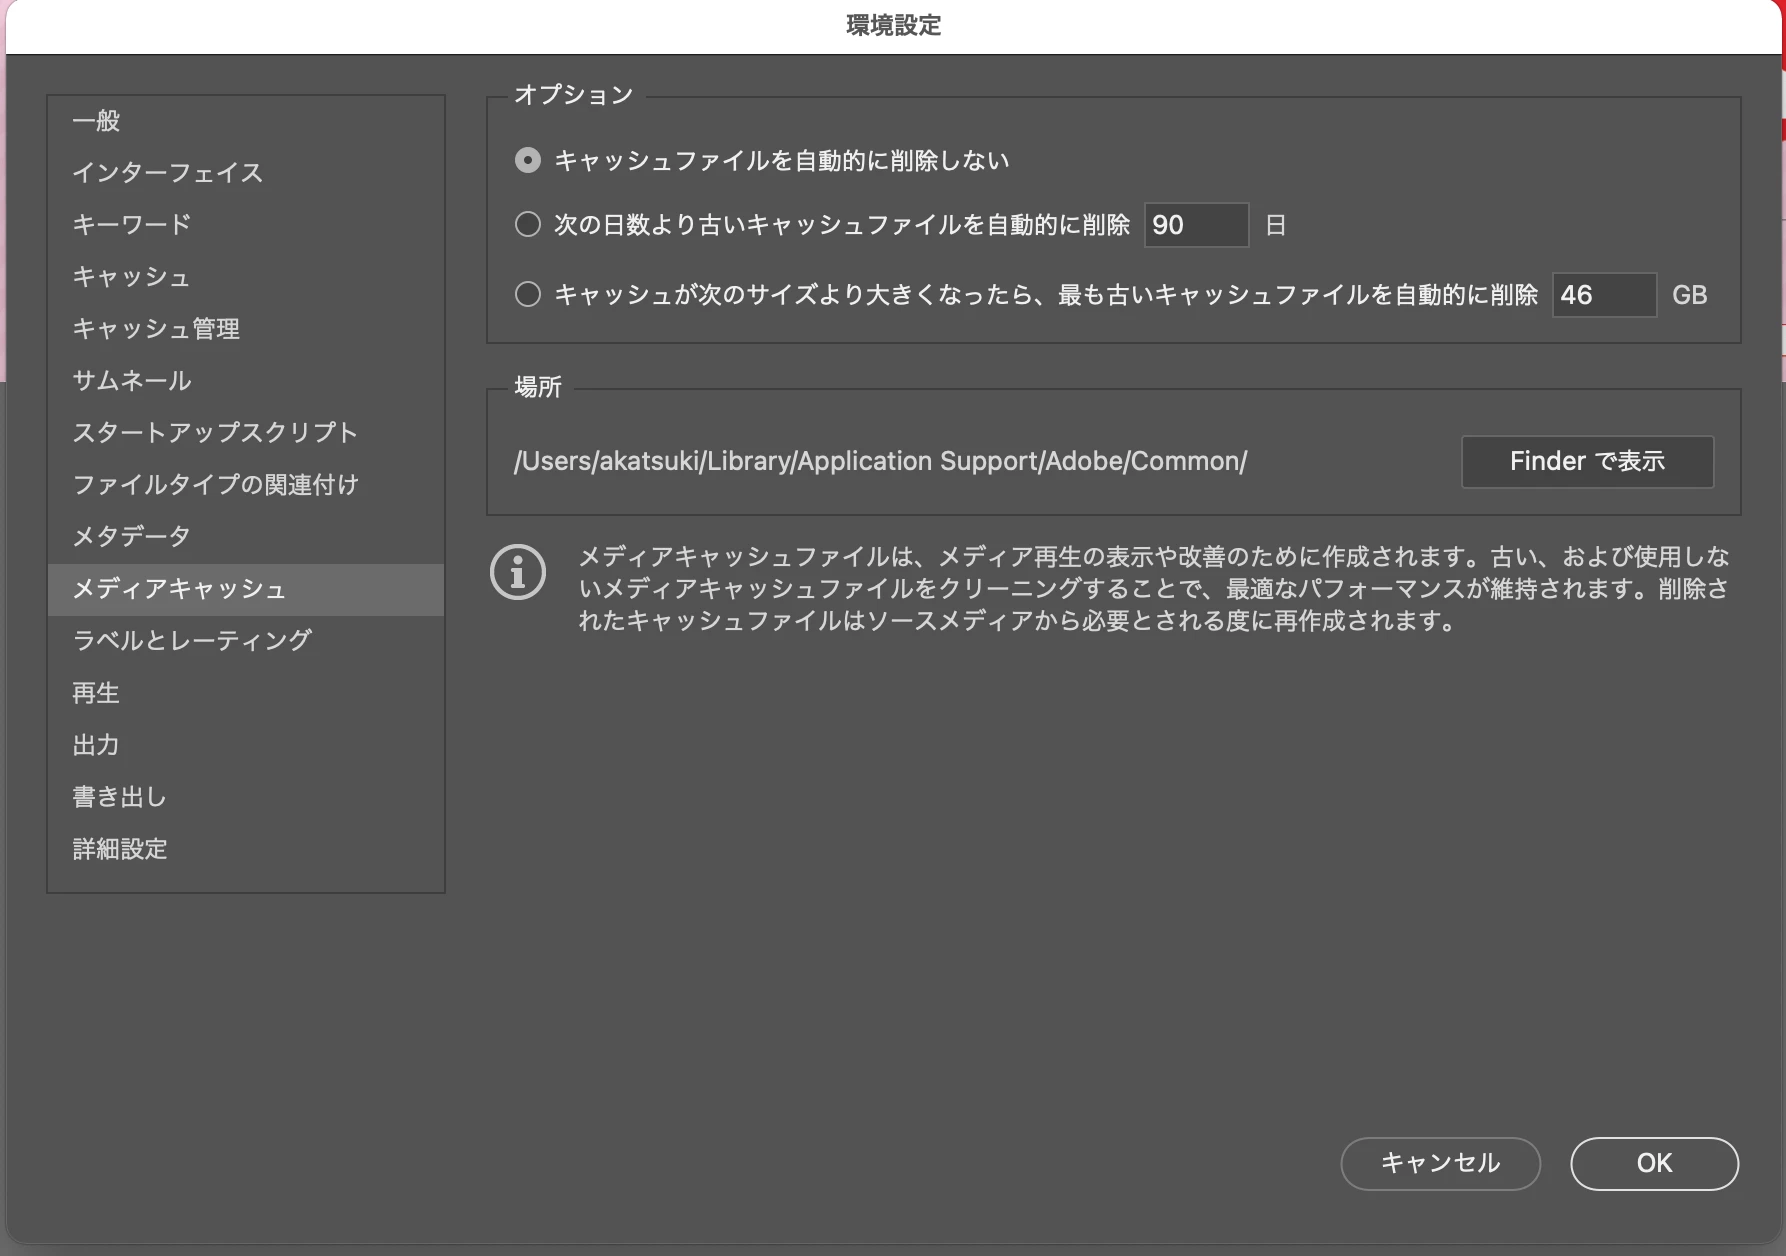Viewport: 1786px width, 1256px height.
Task: Click the days input field showing 90
Action: (1196, 224)
